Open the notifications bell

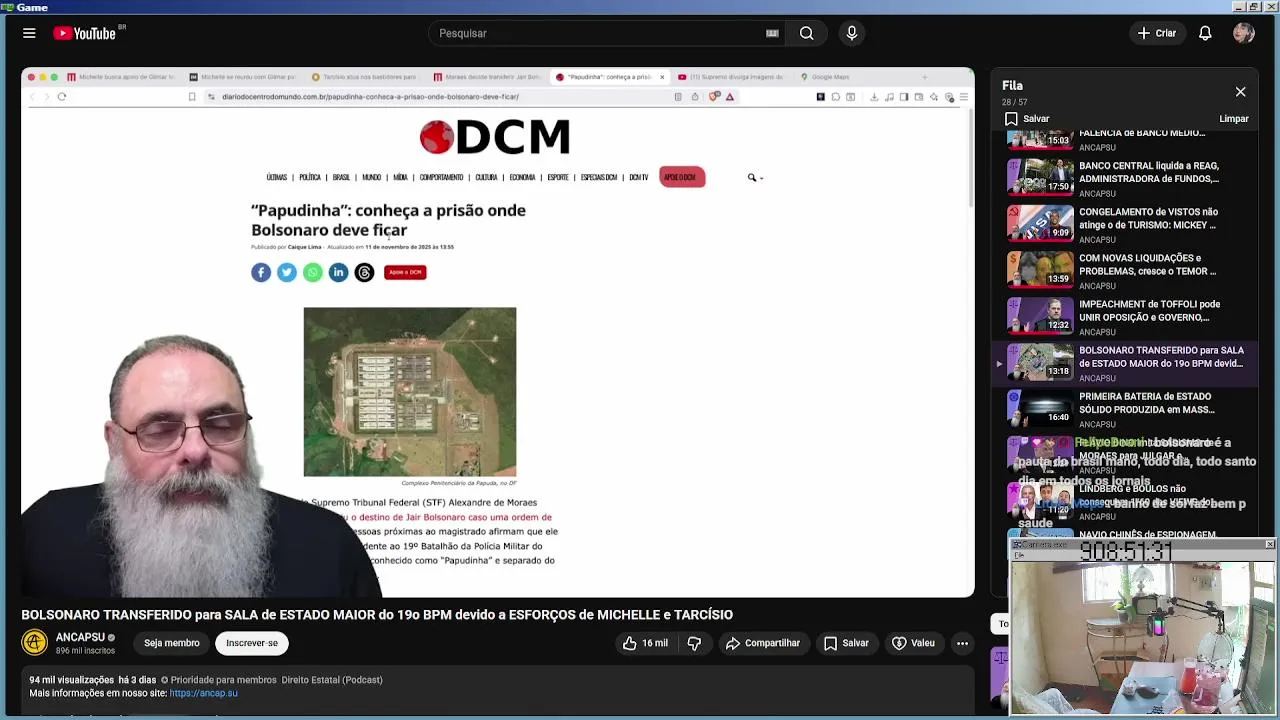tap(1205, 33)
